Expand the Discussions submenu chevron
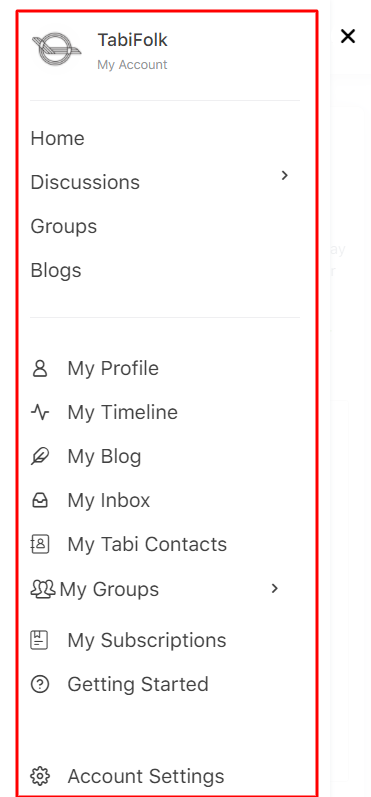 point(285,175)
